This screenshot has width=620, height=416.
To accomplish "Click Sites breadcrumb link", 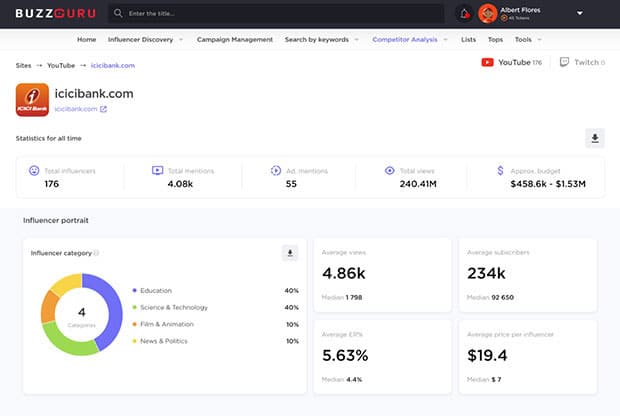I will [x=23, y=66].
